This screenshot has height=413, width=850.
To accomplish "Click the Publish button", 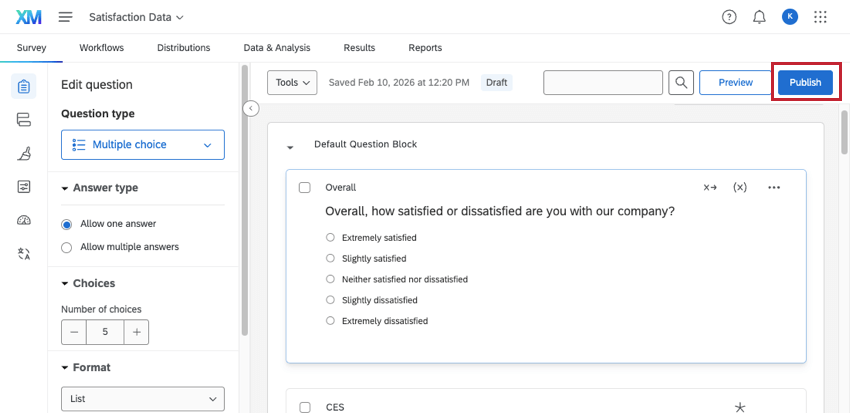I will 805,82.
